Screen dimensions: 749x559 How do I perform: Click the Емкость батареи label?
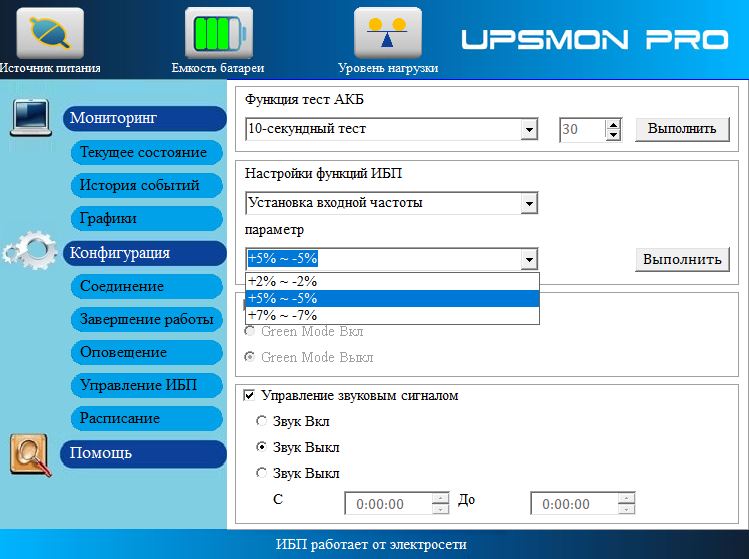pos(218,68)
